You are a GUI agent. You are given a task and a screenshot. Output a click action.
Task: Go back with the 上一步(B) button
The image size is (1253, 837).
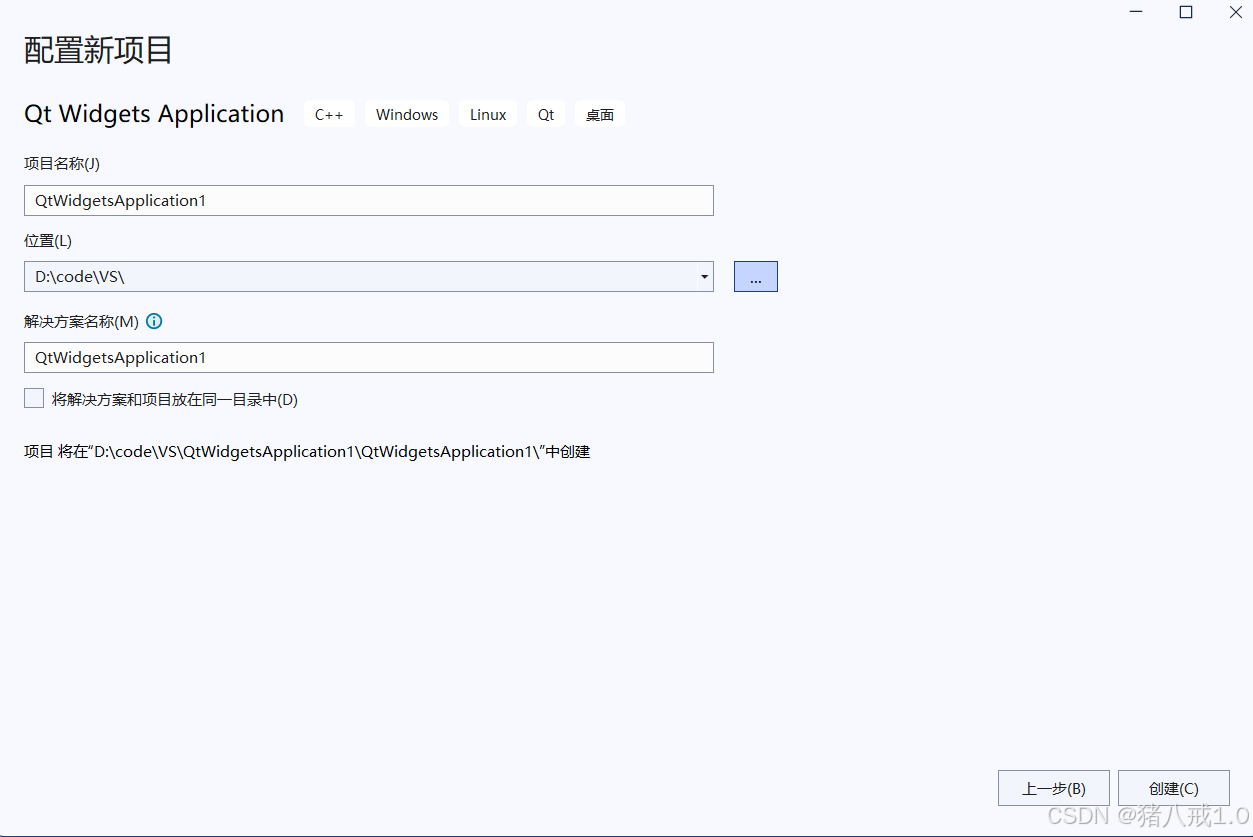1054,788
